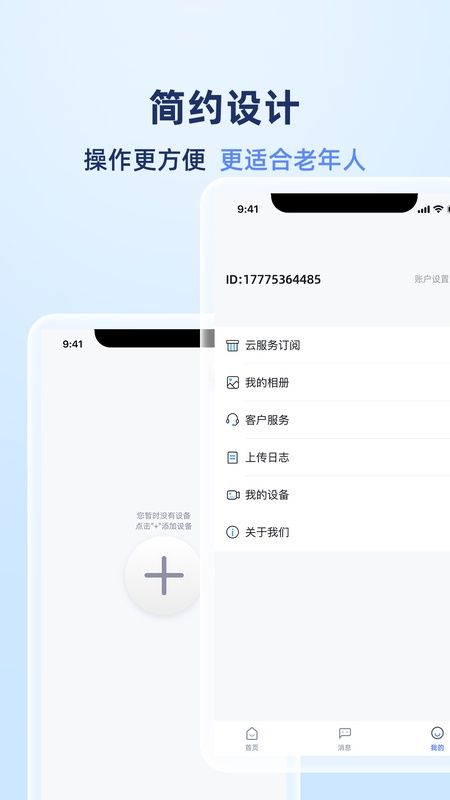Tap the user ID 17775364485 text

pos(273,280)
